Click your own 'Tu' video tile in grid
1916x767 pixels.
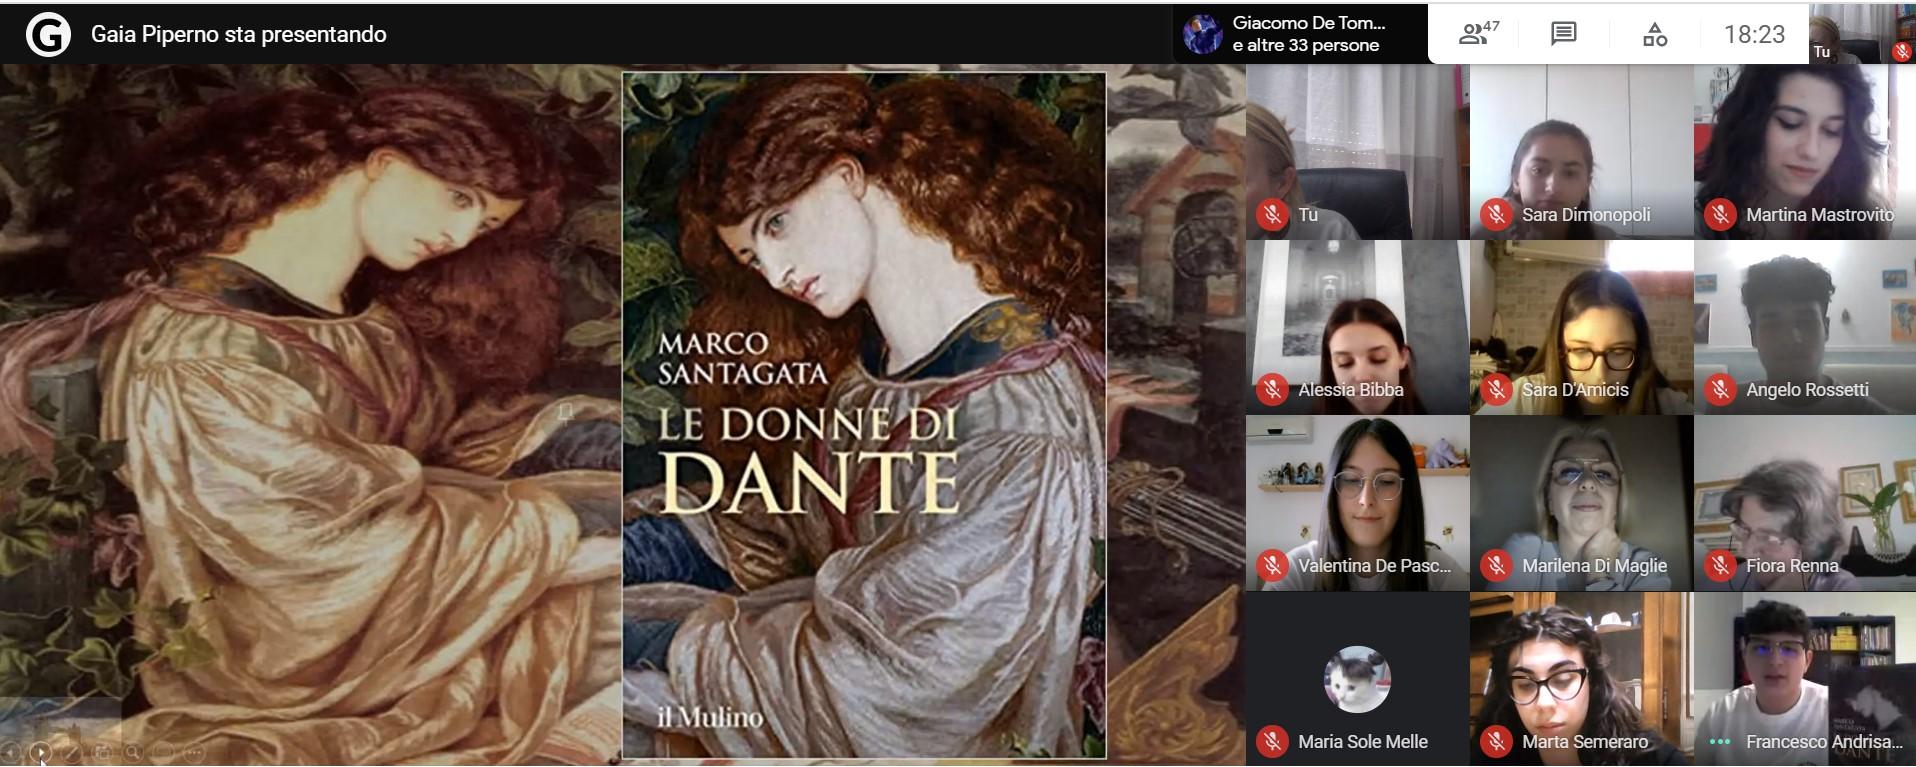tap(1357, 152)
